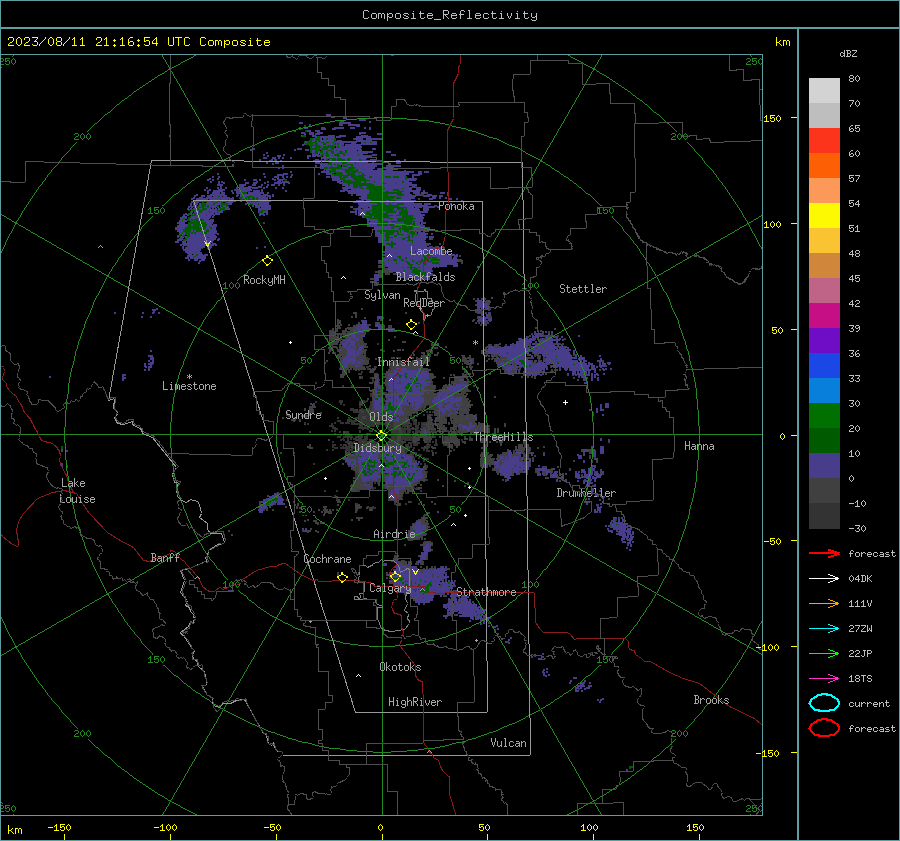The height and width of the screenshot is (841, 900).
Task: Click the 2023/08/11 21:16:54 UTC timestamp
Action: [x=90, y=42]
